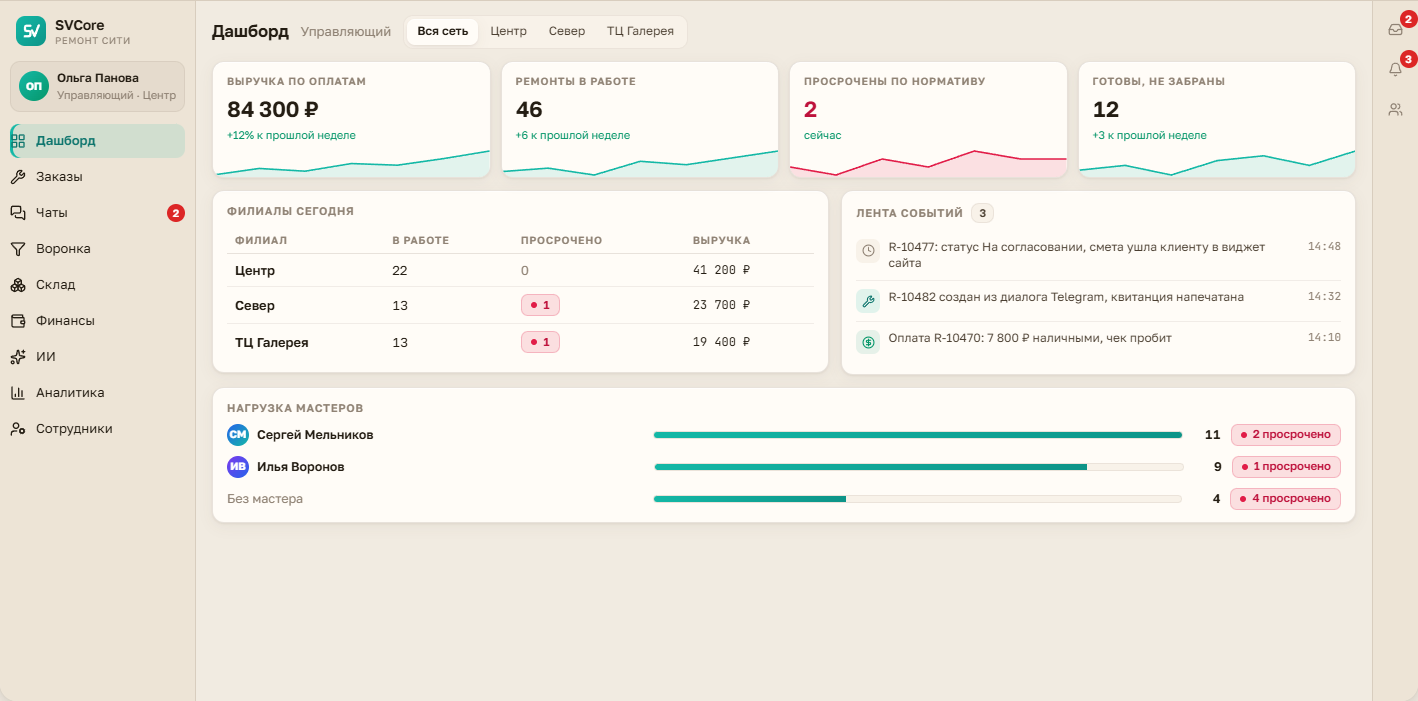1418x701 pixels.
Task: Click the Лента событий count badge 3
Action: pos(982,213)
